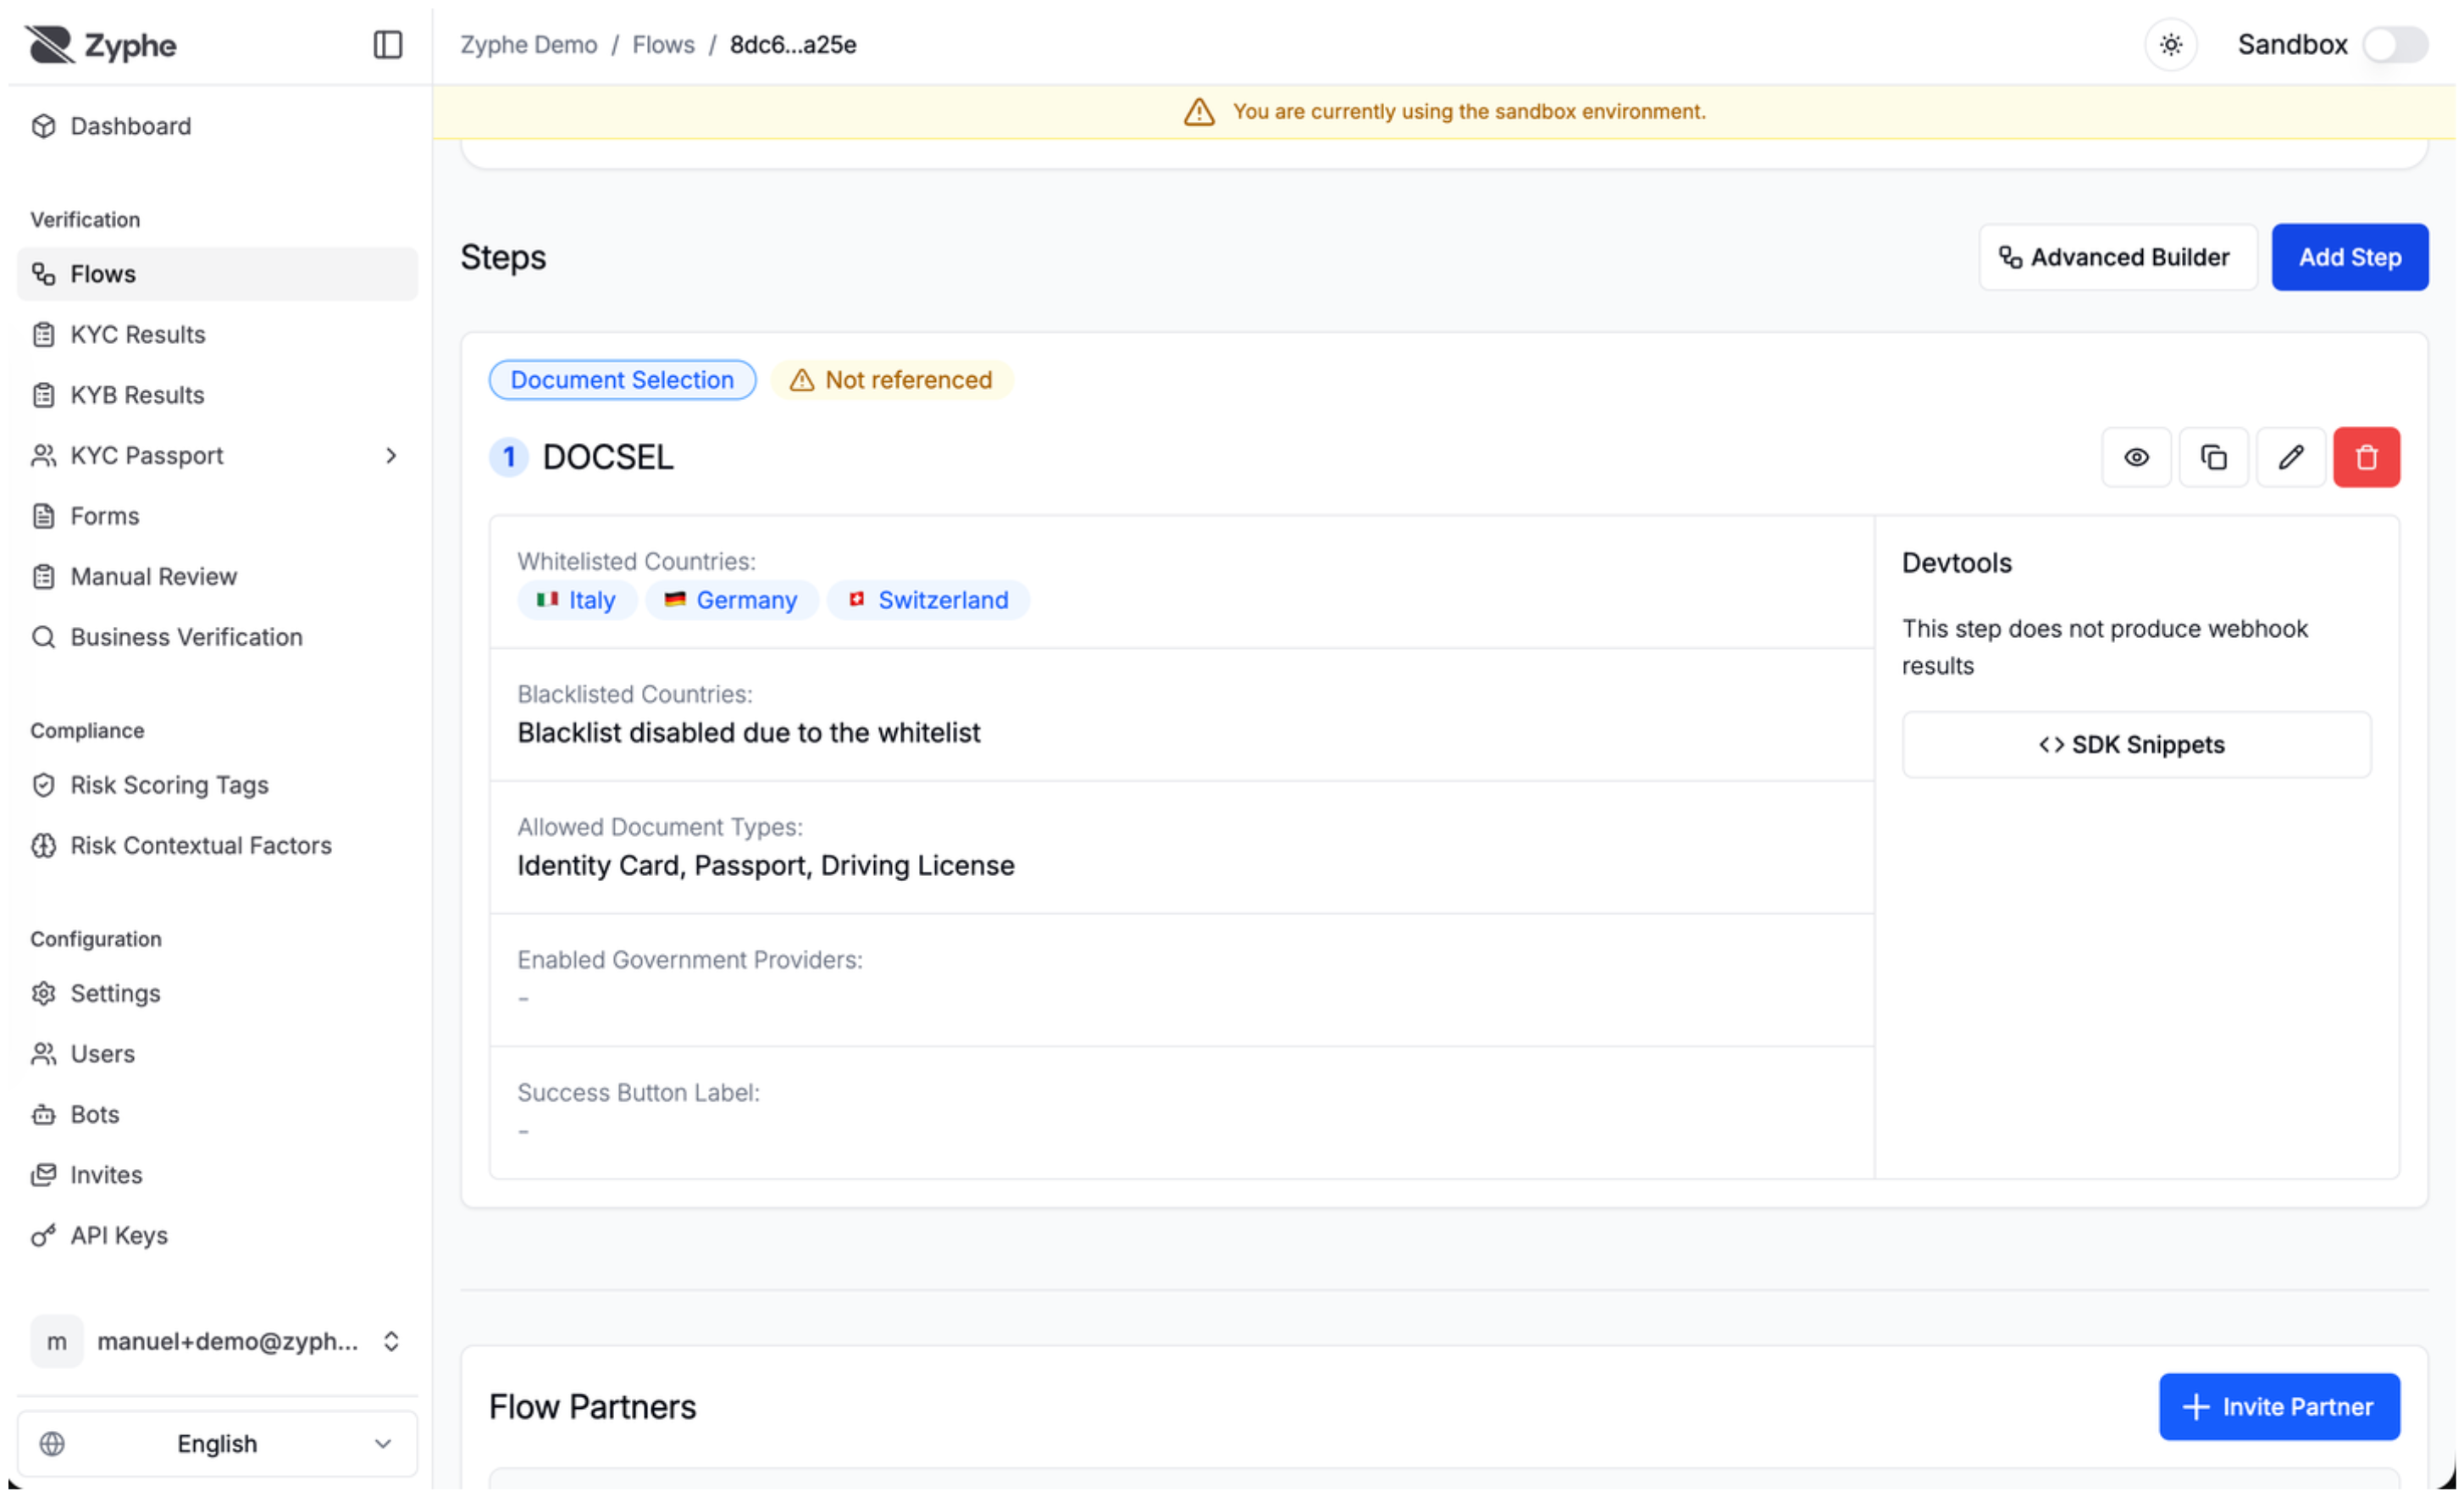Open Business Verification
Screen dimensions: 2464x1497
point(217,637)
